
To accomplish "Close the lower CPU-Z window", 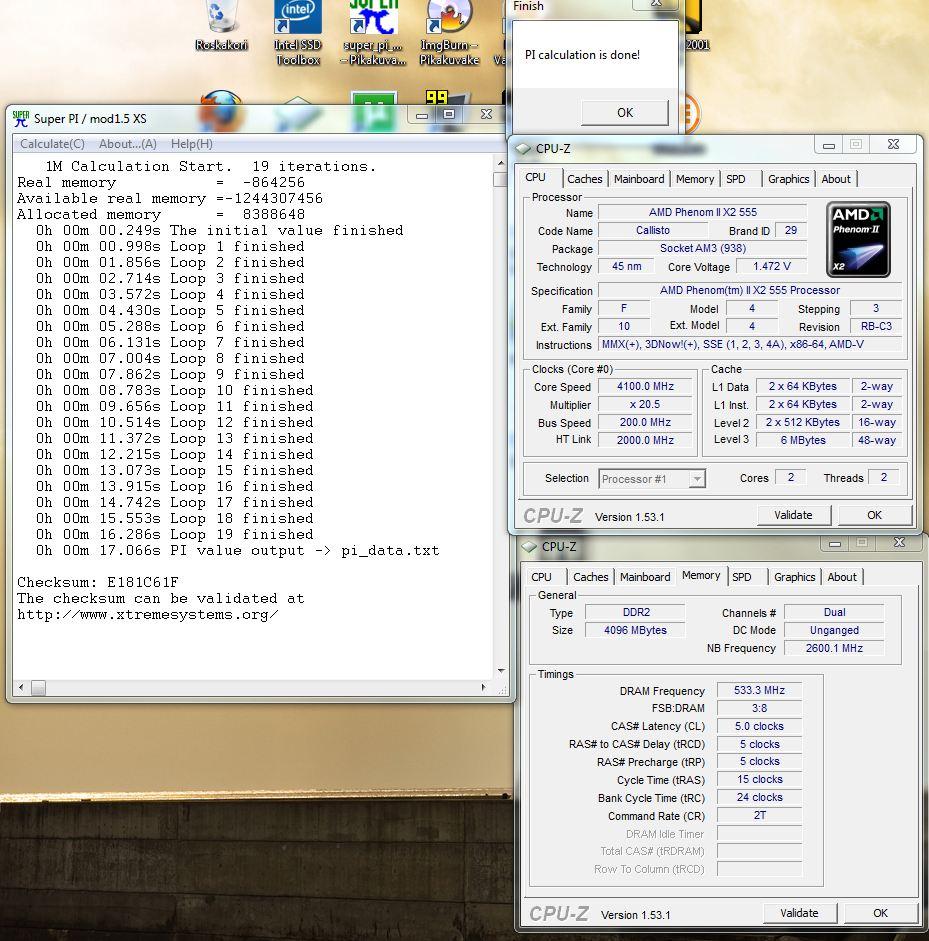I will (899, 543).
